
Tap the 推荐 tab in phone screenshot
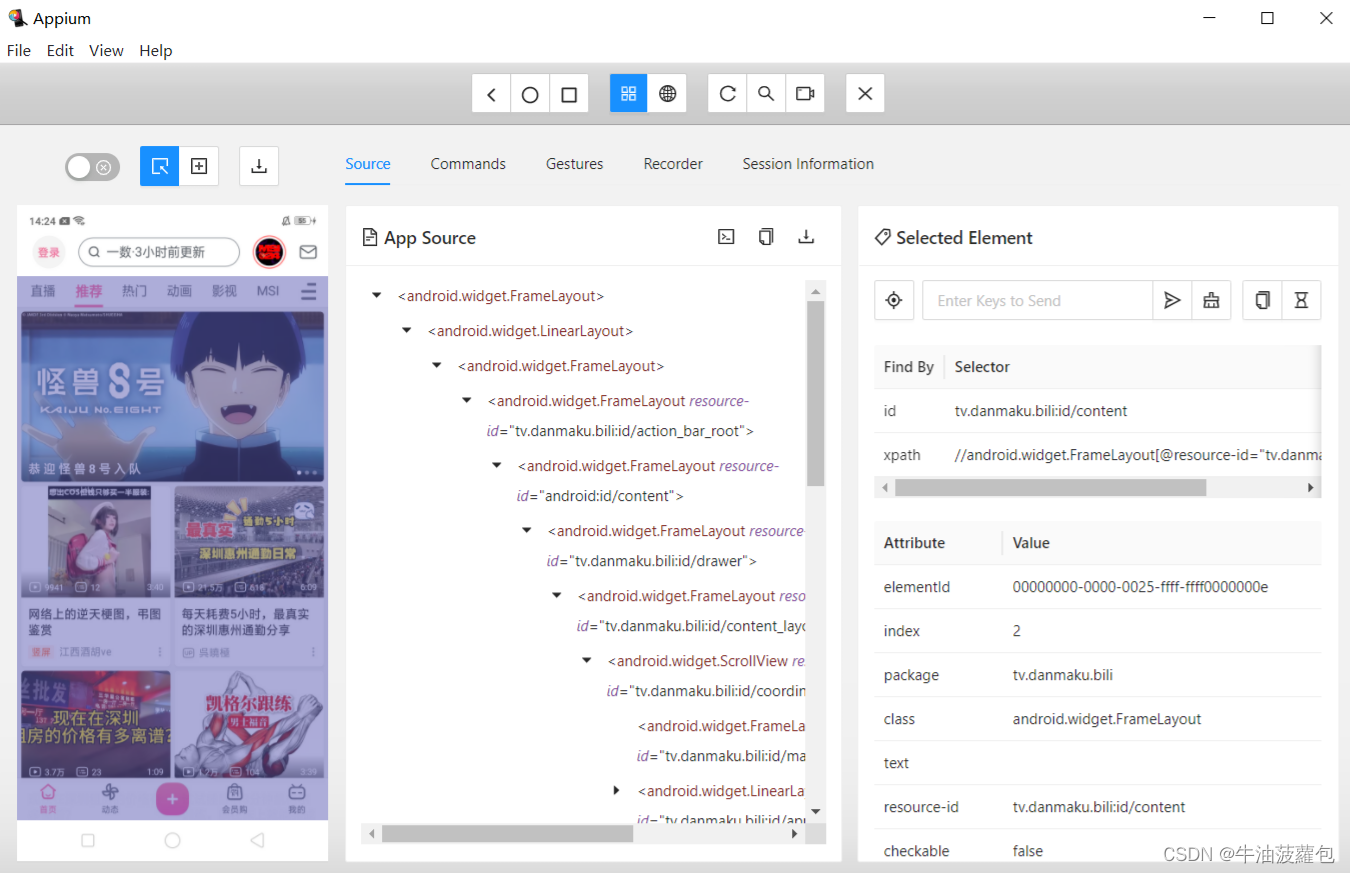(89, 291)
